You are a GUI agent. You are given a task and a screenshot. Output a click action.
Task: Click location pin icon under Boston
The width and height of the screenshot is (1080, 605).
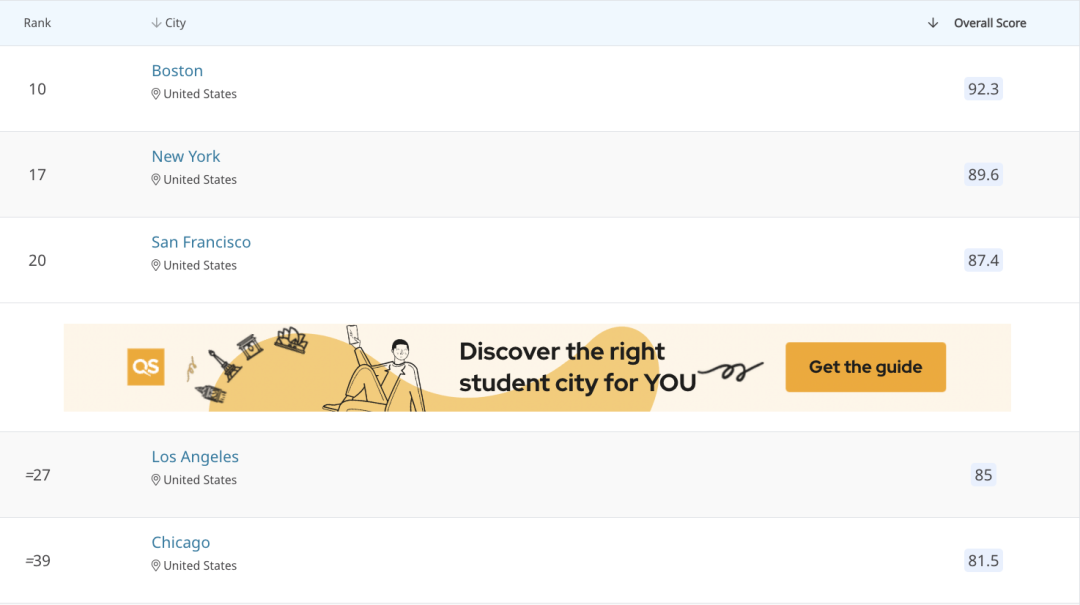pos(156,94)
